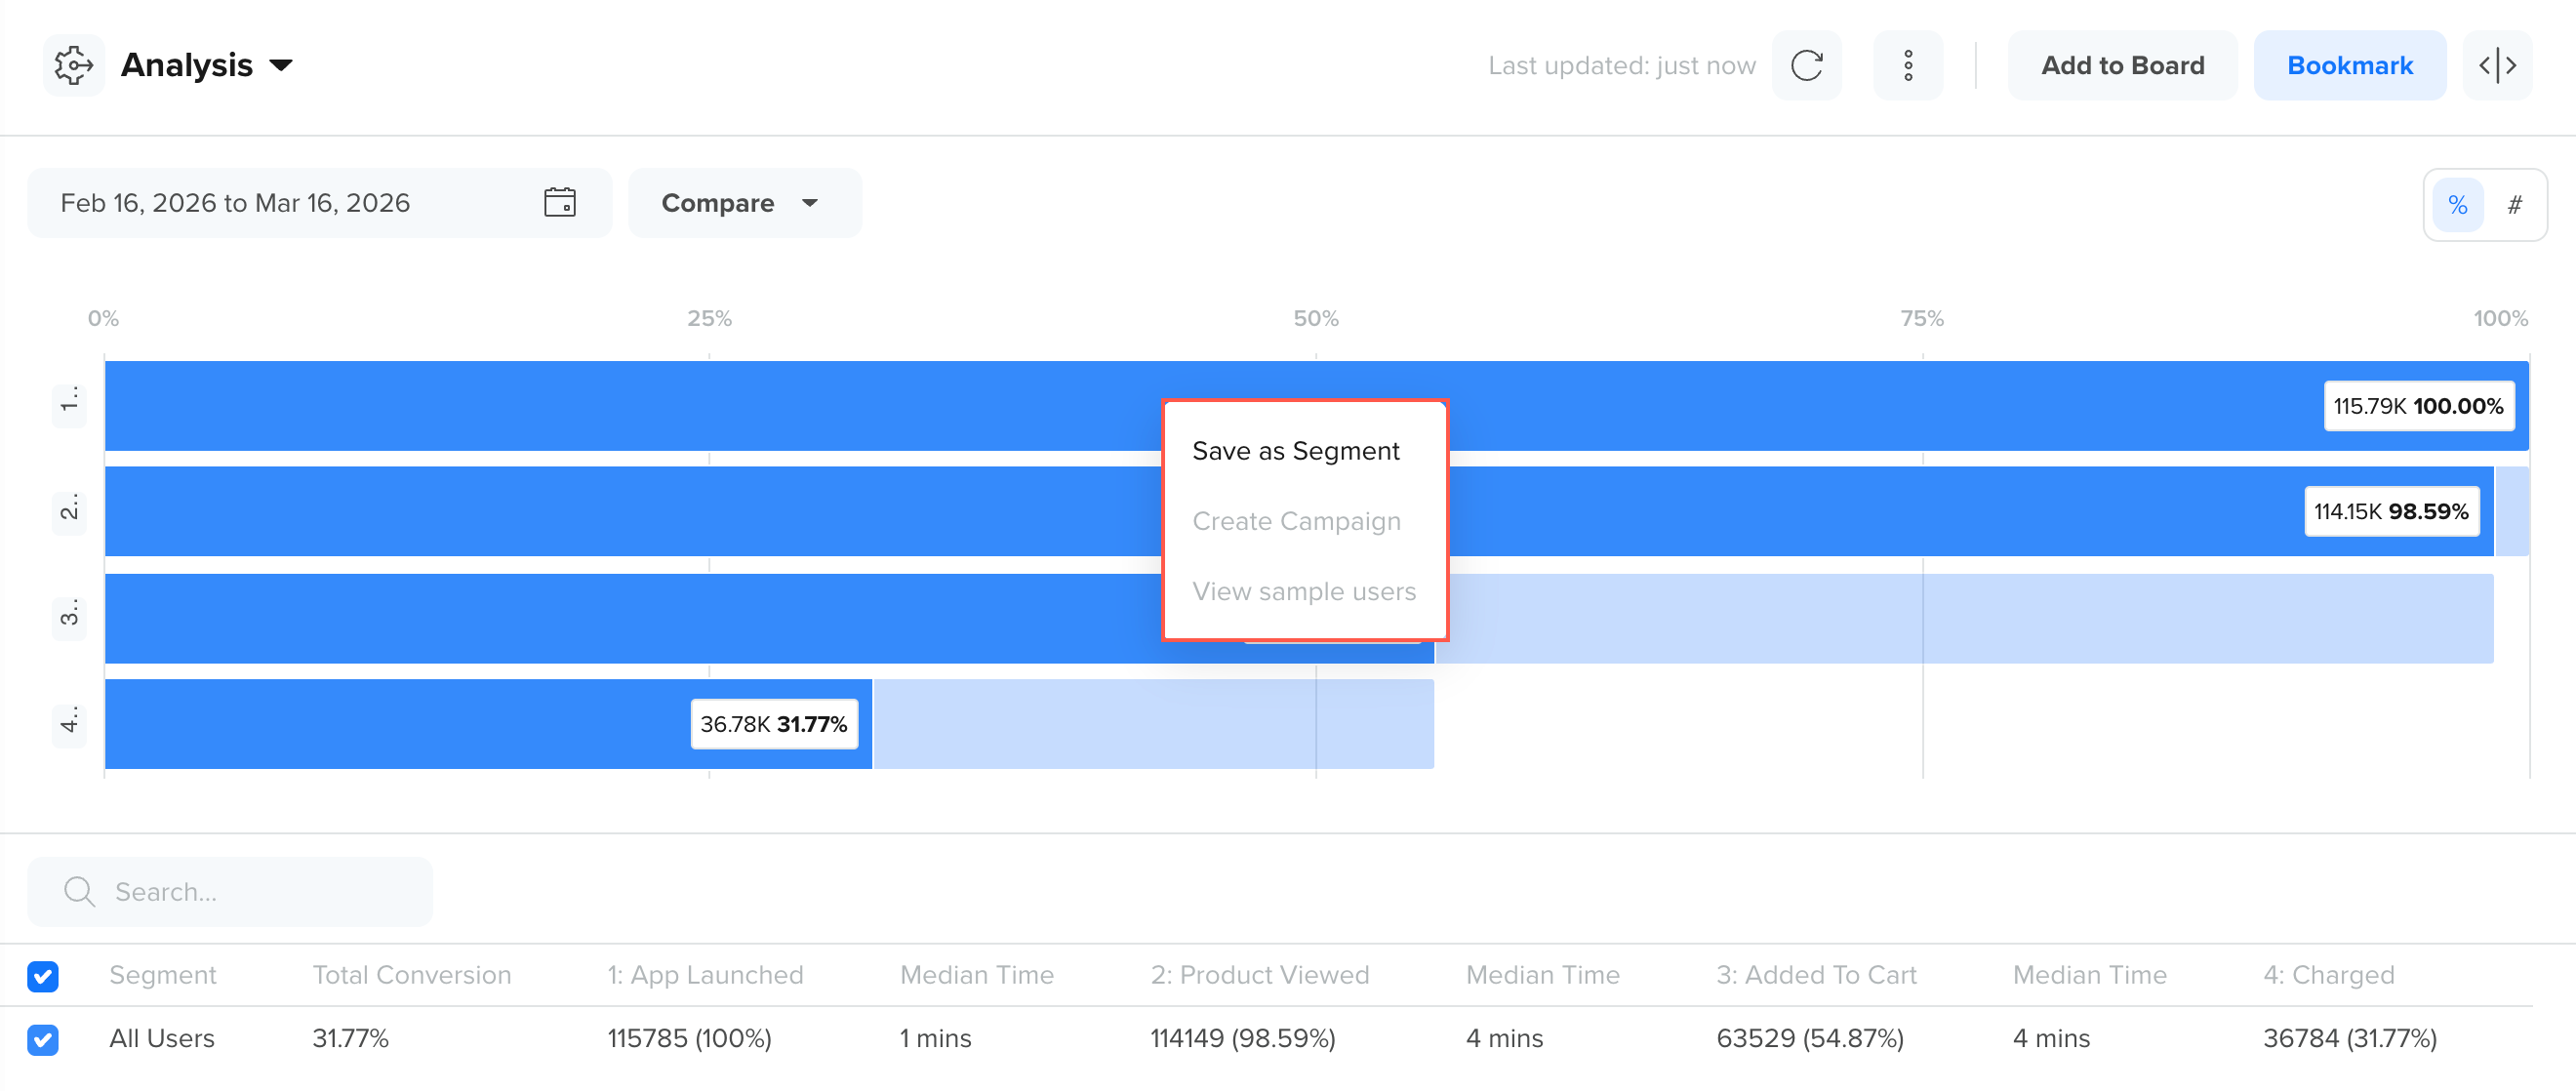Select Create Campaign menu option
Screen dimensions: 2576x1091
coord(1296,521)
